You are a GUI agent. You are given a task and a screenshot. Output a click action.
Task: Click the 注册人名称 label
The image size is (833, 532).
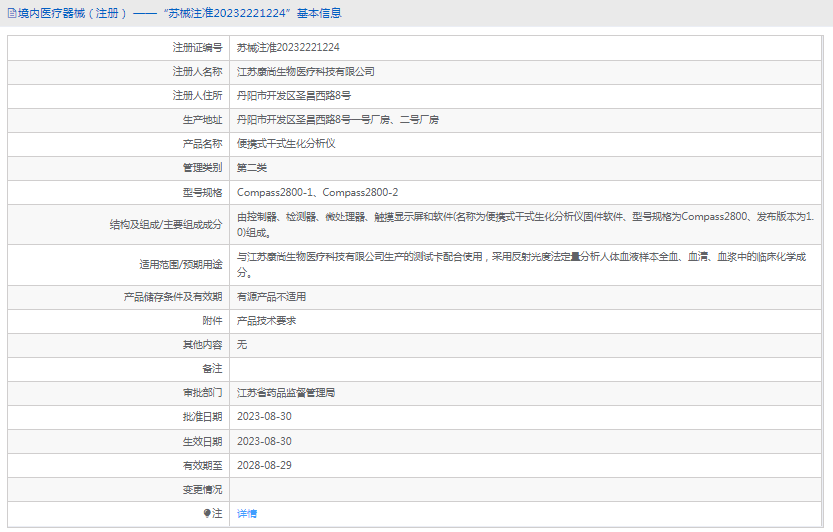click(x=197, y=72)
